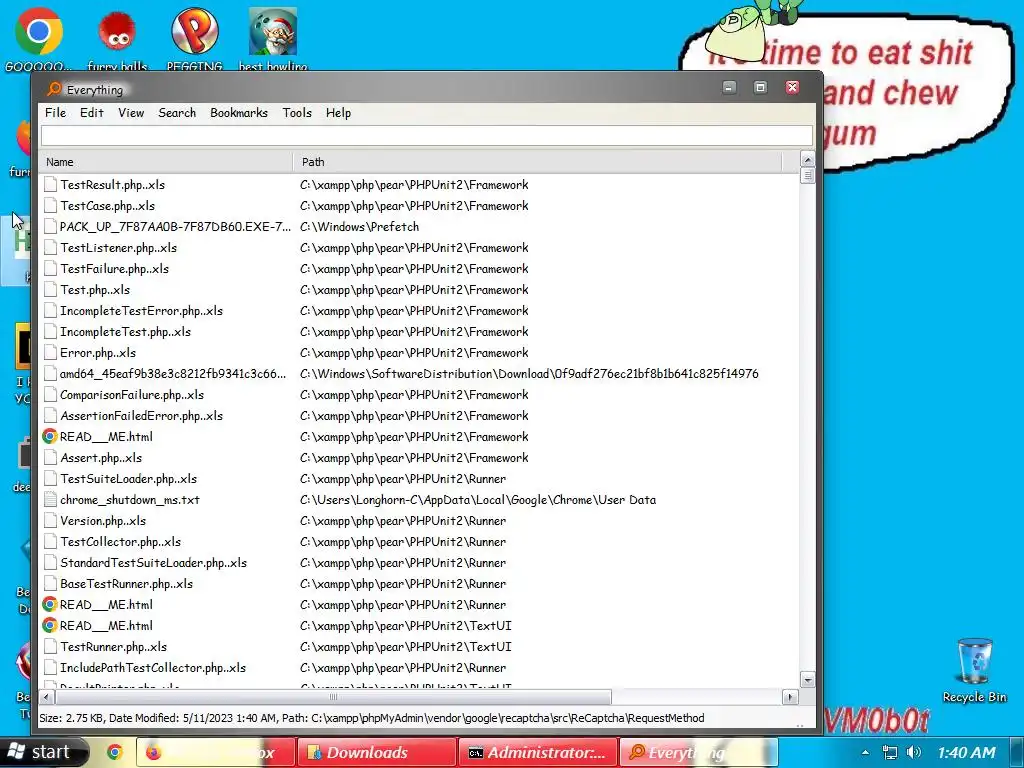Viewport: 1024px width, 768px height.
Task: Select text file icon of chrome_shutdown_ms.txt
Action: 50,500
